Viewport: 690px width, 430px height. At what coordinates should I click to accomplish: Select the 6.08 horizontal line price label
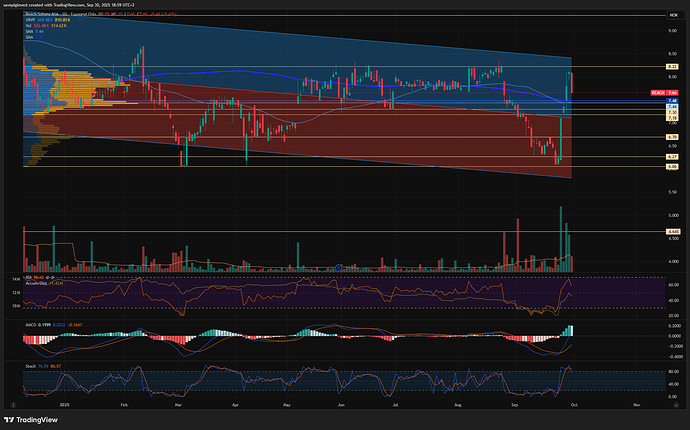[672, 167]
